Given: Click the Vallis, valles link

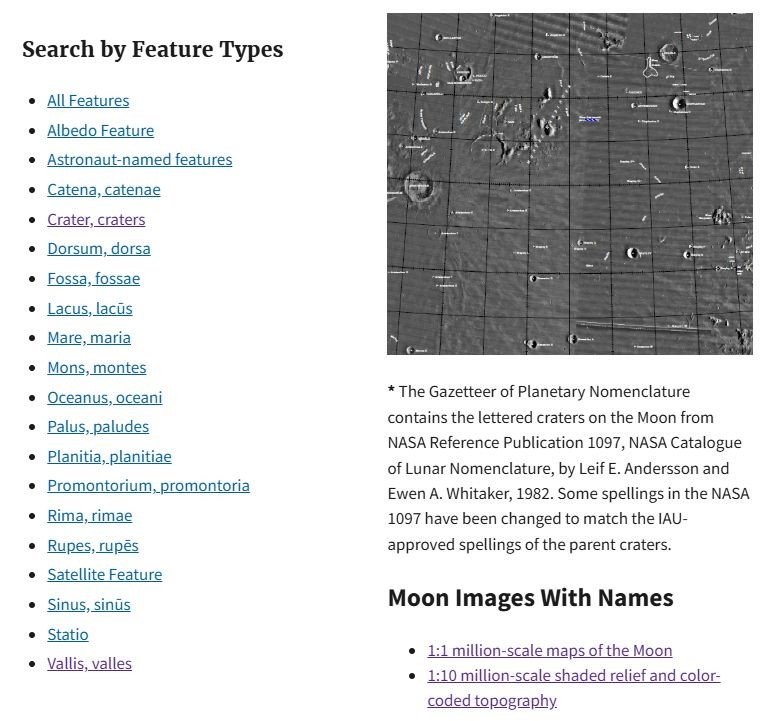Looking at the screenshot, I should [x=89, y=663].
